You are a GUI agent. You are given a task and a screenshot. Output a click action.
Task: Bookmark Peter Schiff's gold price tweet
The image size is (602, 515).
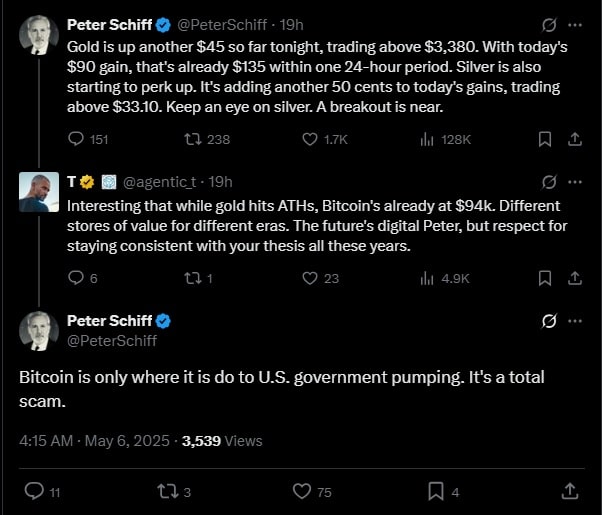[544, 140]
